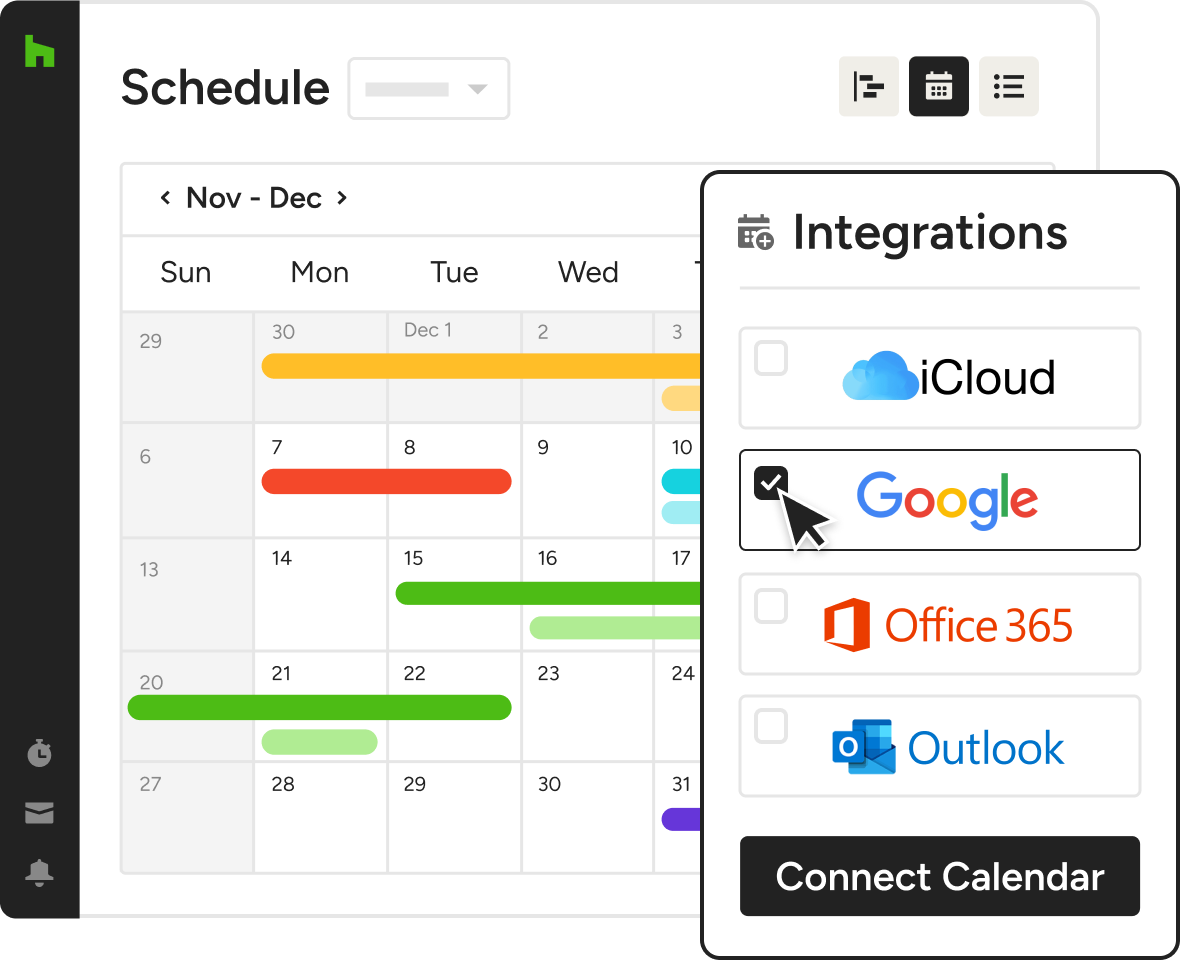Image resolution: width=1180 pixels, height=960 pixels.
Task: Select the Mon column header
Action: pyautogui.click(x=320, y=272)
